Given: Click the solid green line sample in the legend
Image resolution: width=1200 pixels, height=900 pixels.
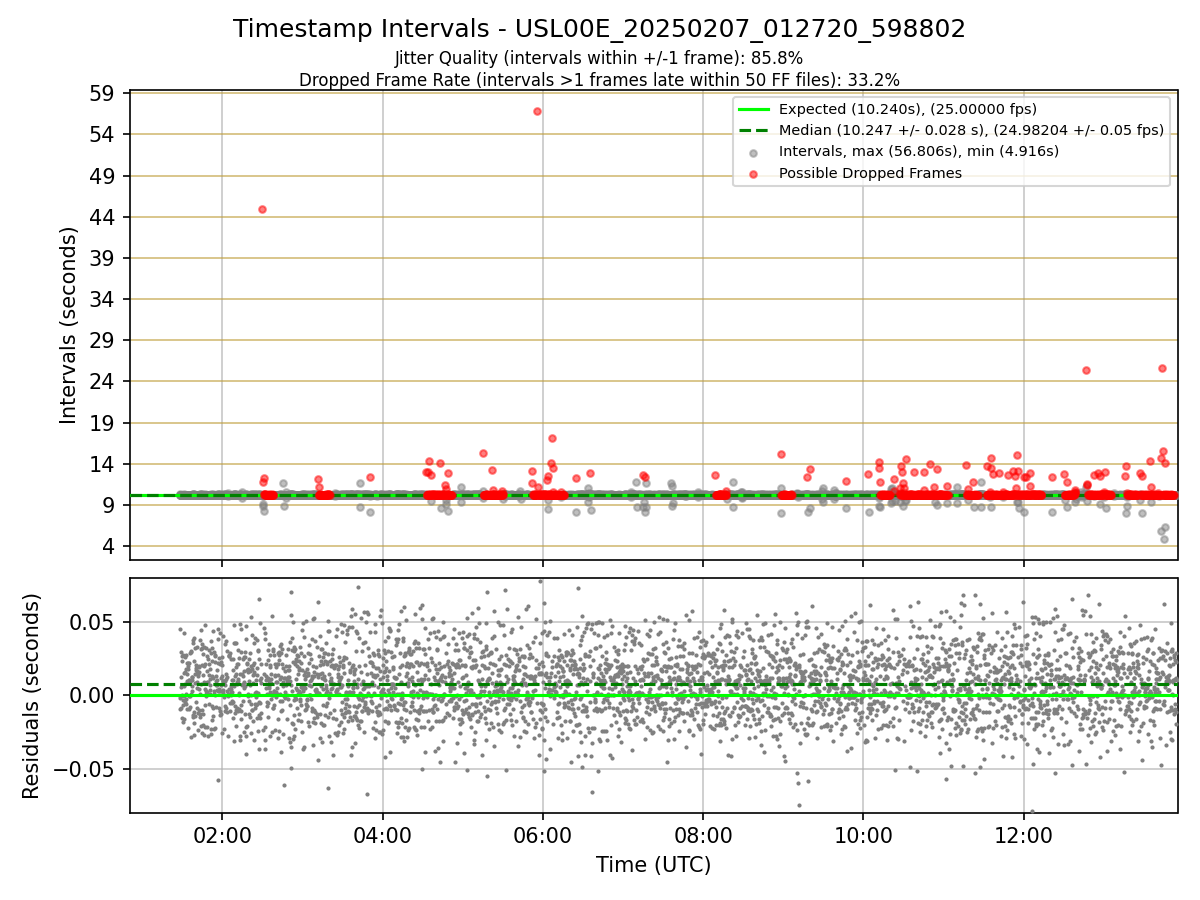Looking at the screenshot, I should pos(754,109).
